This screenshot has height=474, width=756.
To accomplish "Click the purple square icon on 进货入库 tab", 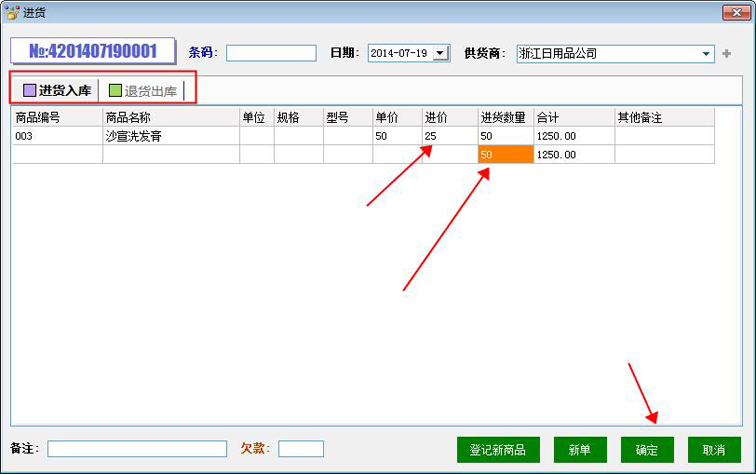I will click(x=29, y=90).
